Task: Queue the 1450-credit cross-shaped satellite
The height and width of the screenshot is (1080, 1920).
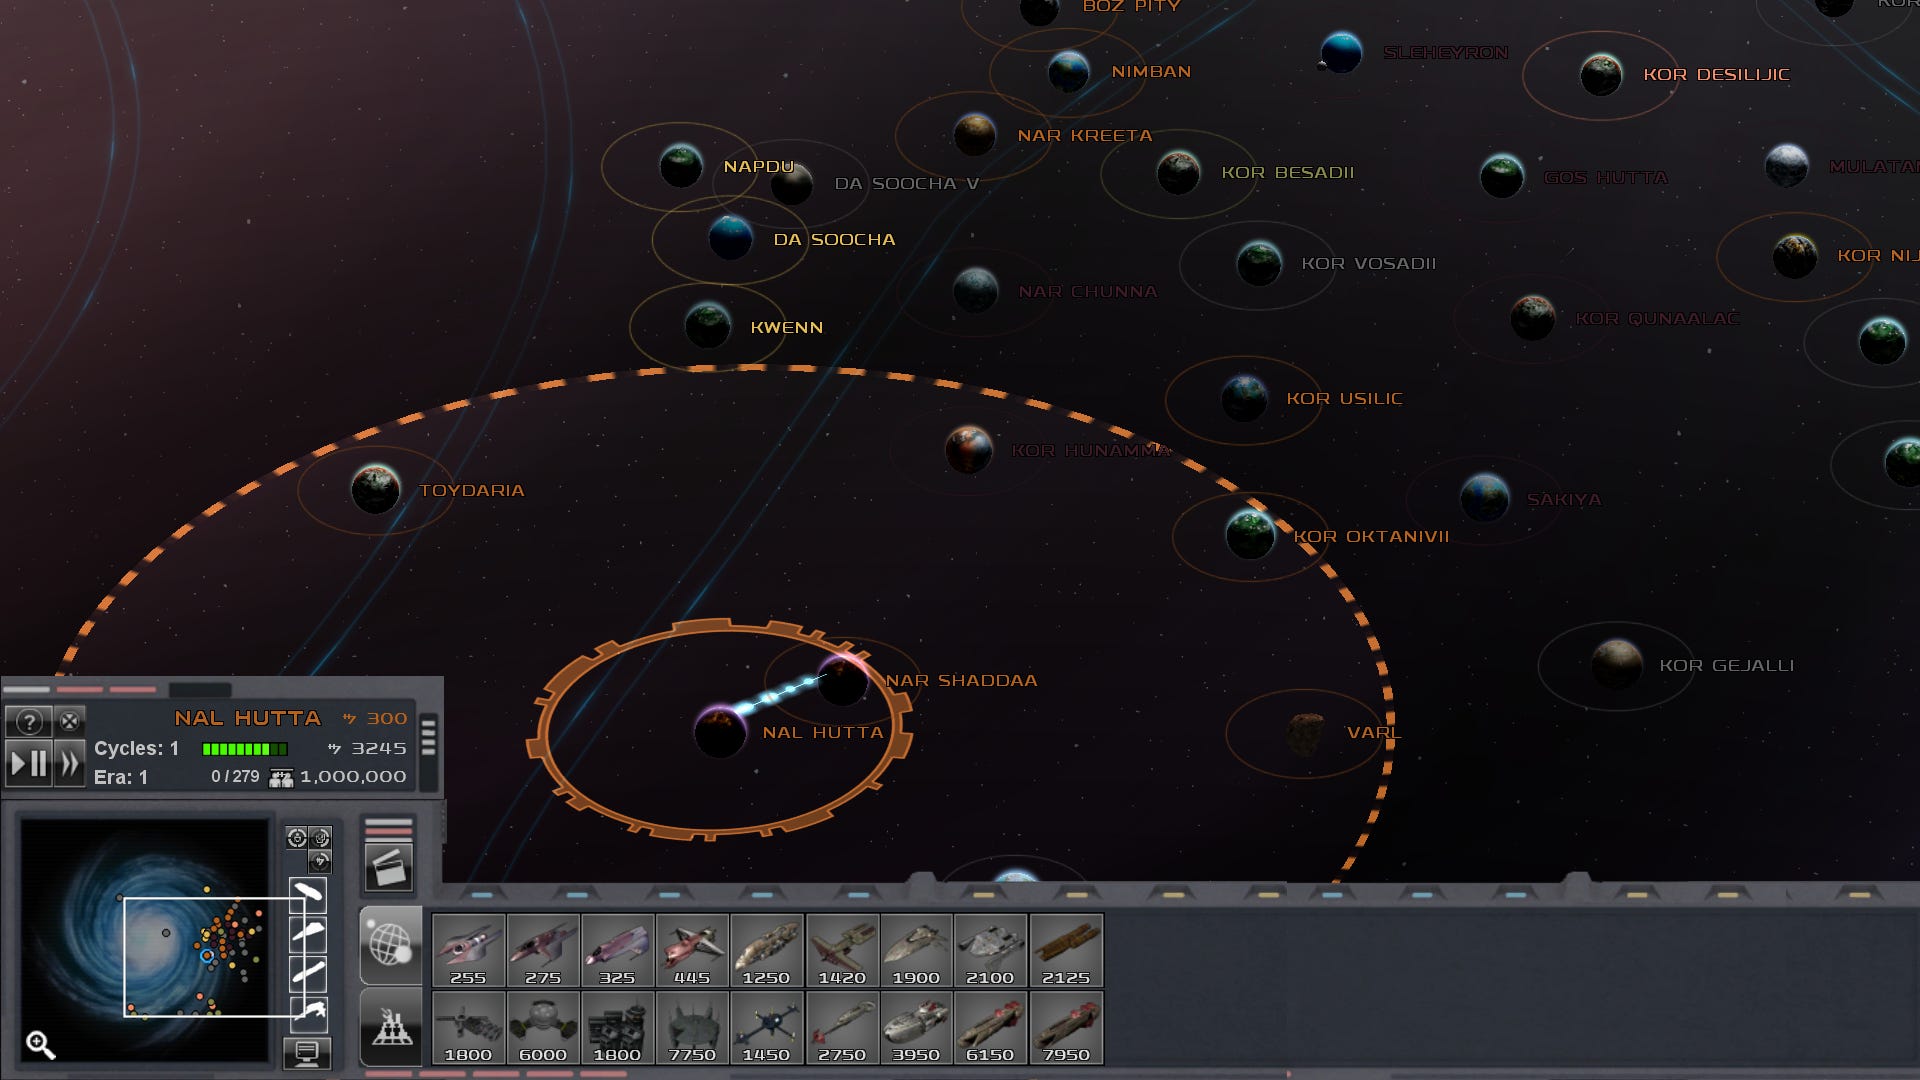Action: click(766, 1027)
